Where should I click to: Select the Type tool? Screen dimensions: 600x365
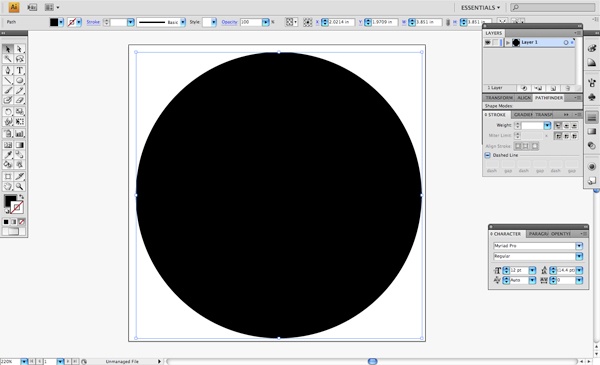(x=20, y=70)
